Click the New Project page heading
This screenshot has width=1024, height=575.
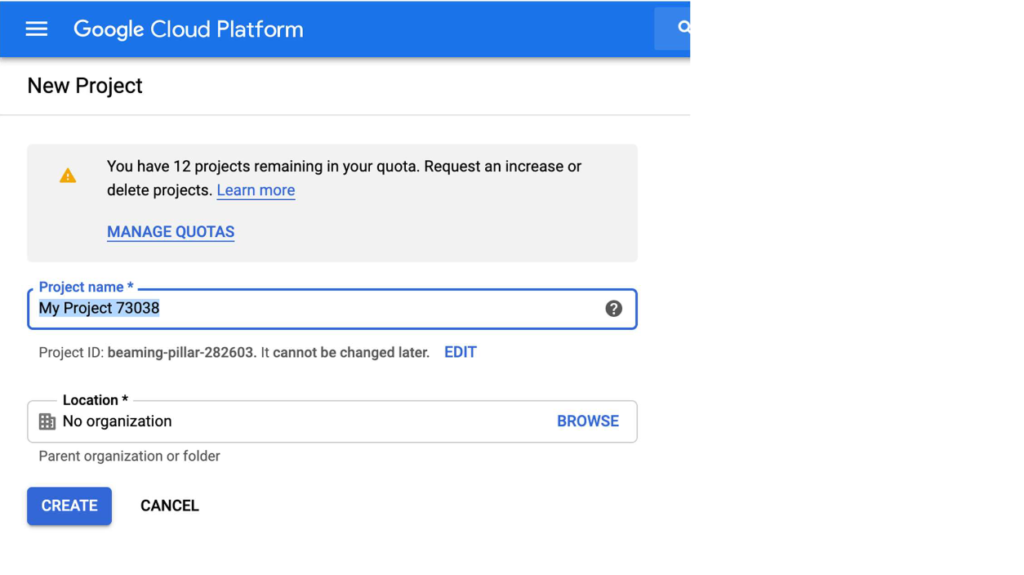click(x=85, y=86)
